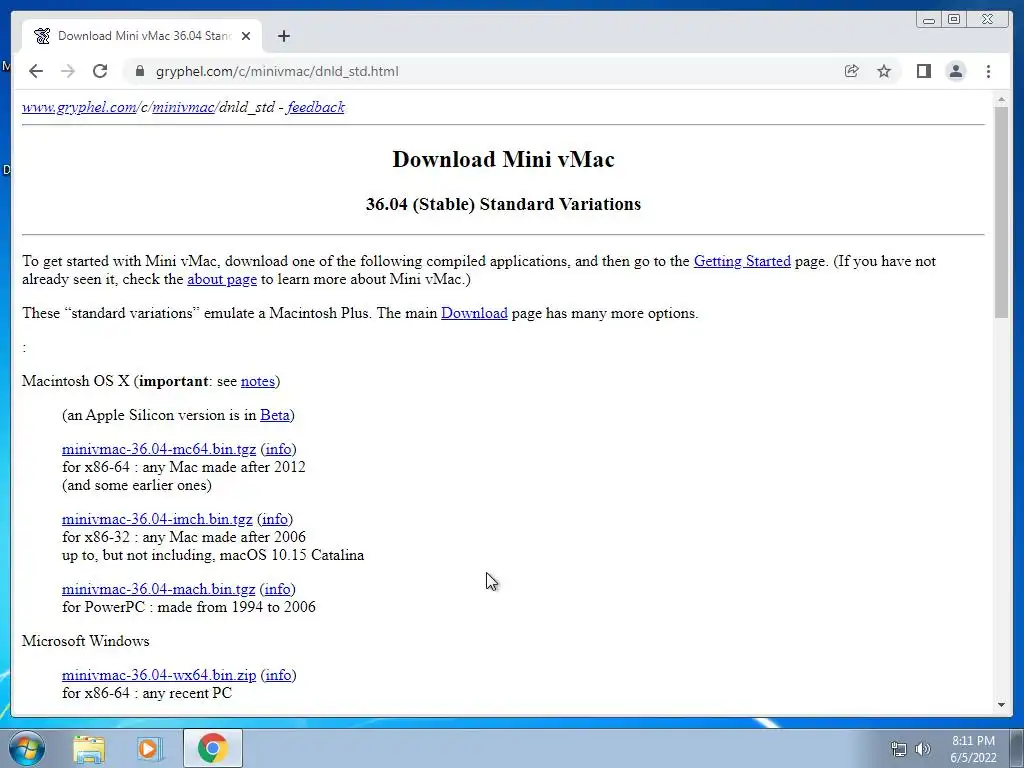Open the Macintosh OS X notes link
This screenshot has height=768, width=1024.
[258, 381]
